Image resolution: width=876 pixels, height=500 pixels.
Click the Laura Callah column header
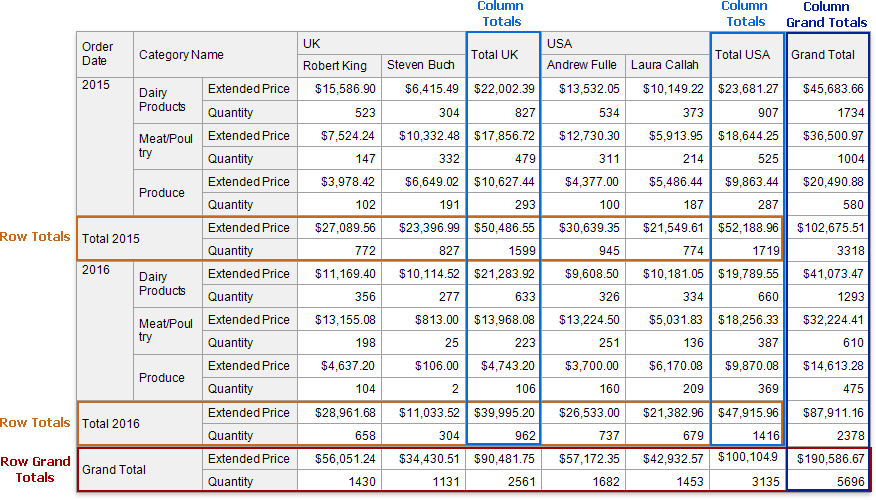pyautogui.click(x=666, y=65)
